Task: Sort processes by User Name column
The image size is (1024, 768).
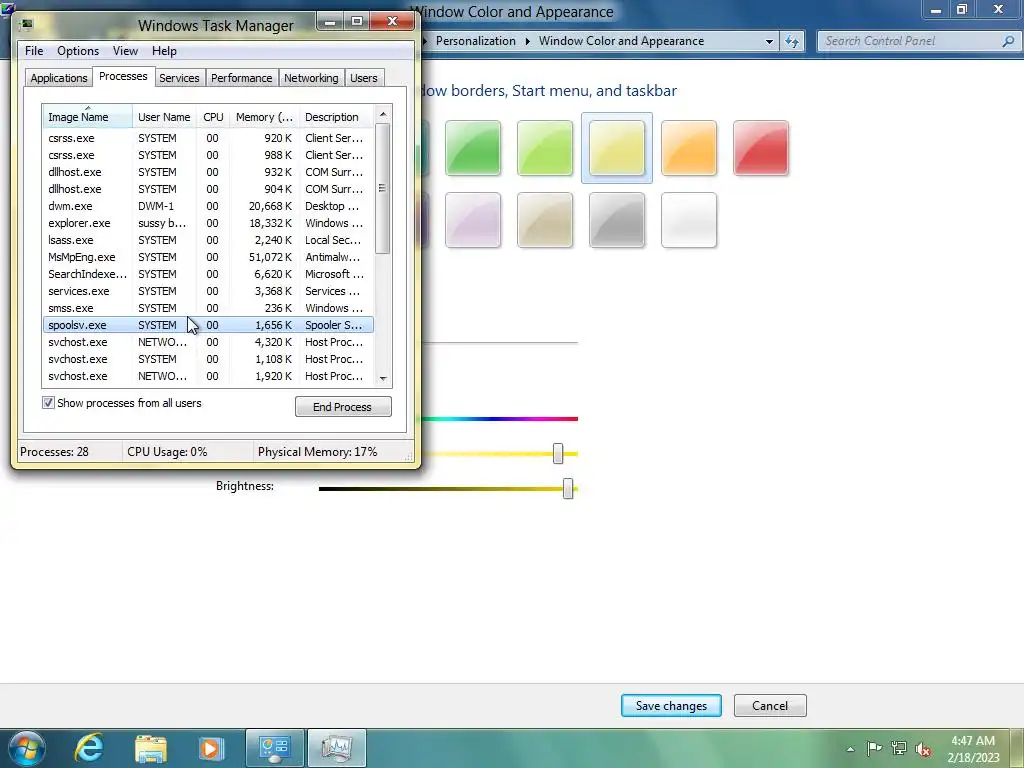Action: point(164,117)
